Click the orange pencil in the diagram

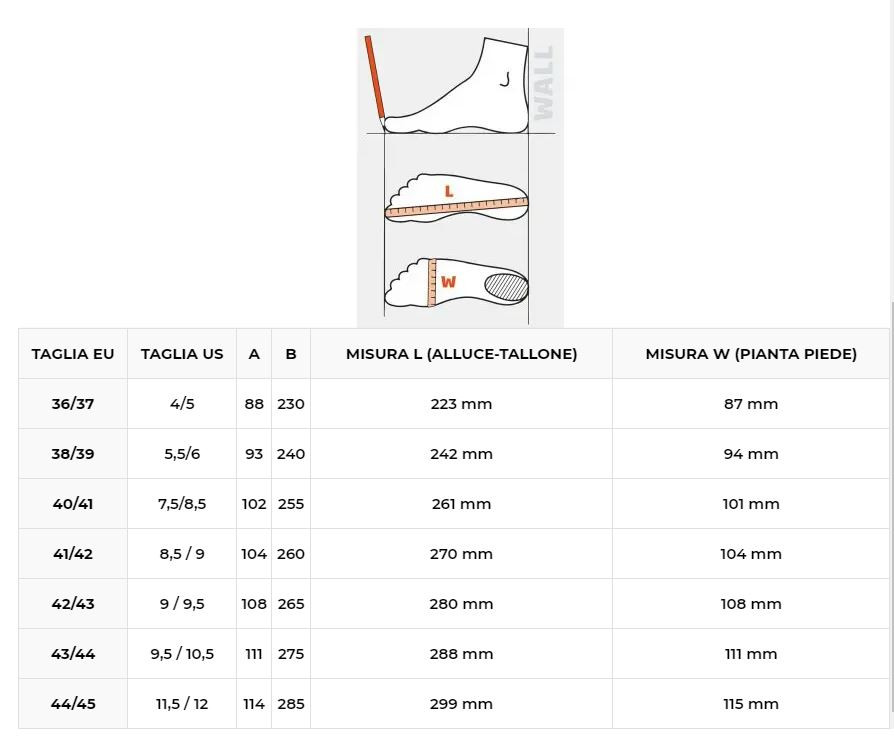375,80
